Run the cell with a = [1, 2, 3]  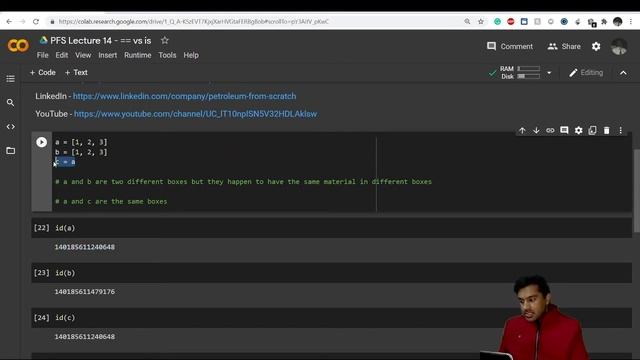[41, 142]
